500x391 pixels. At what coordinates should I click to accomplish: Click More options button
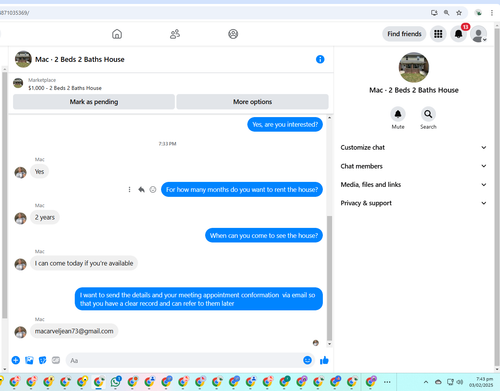tap(252, 102)
